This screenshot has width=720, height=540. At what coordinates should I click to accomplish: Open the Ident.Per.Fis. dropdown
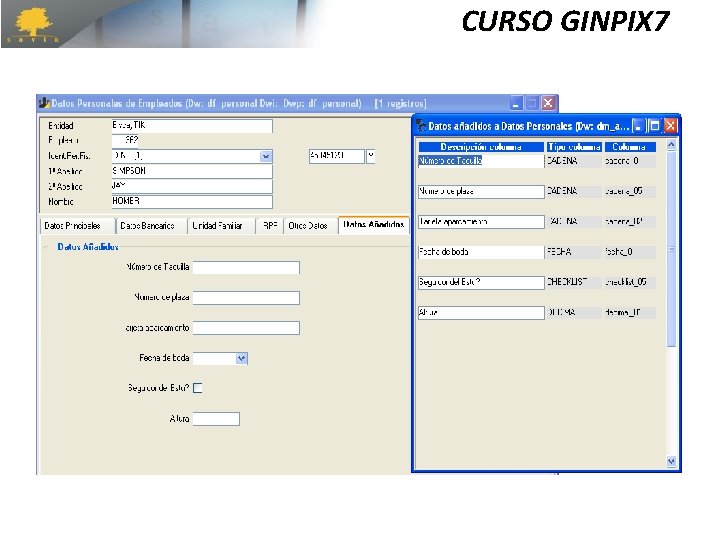(266, 157)
